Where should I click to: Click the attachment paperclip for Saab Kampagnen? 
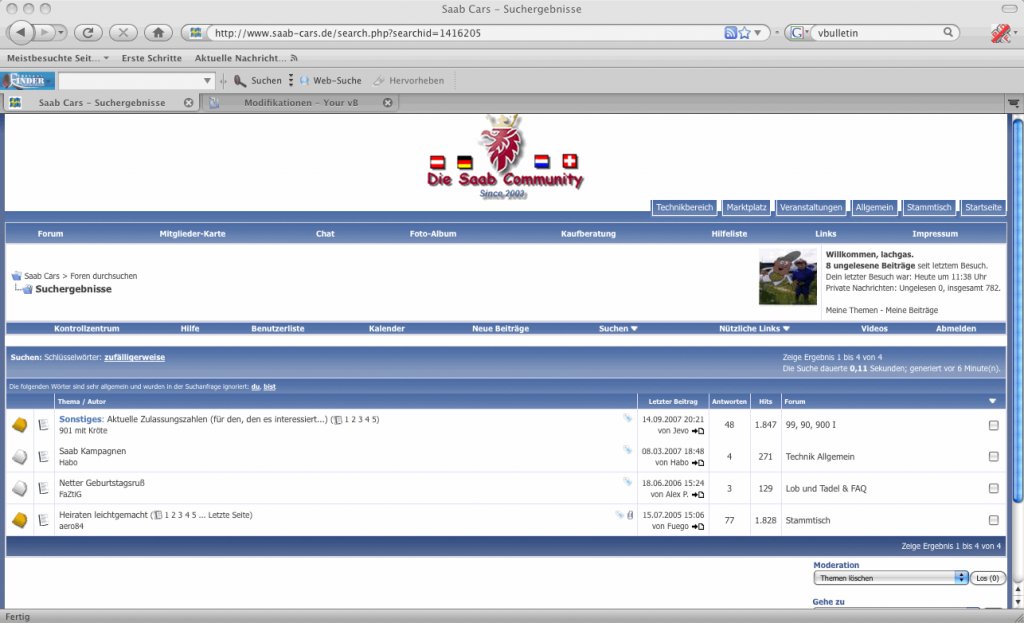point(627,449)
